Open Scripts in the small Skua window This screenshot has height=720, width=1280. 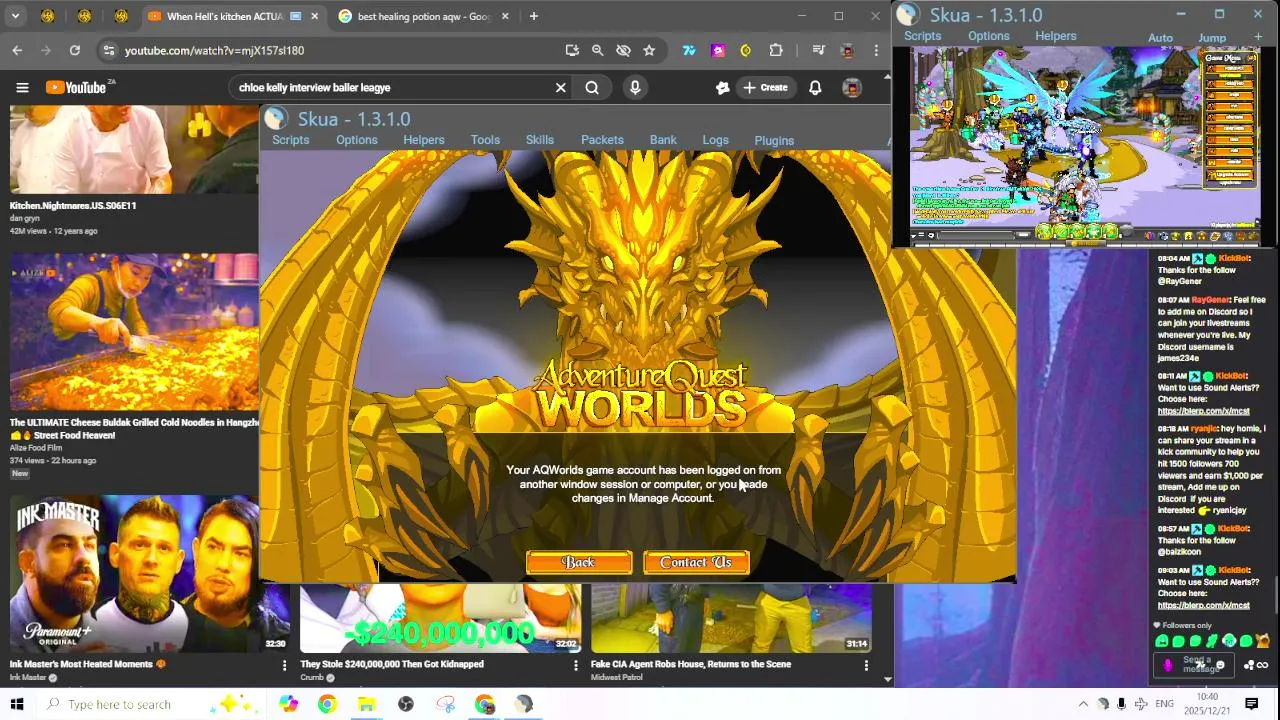point(923,36)
